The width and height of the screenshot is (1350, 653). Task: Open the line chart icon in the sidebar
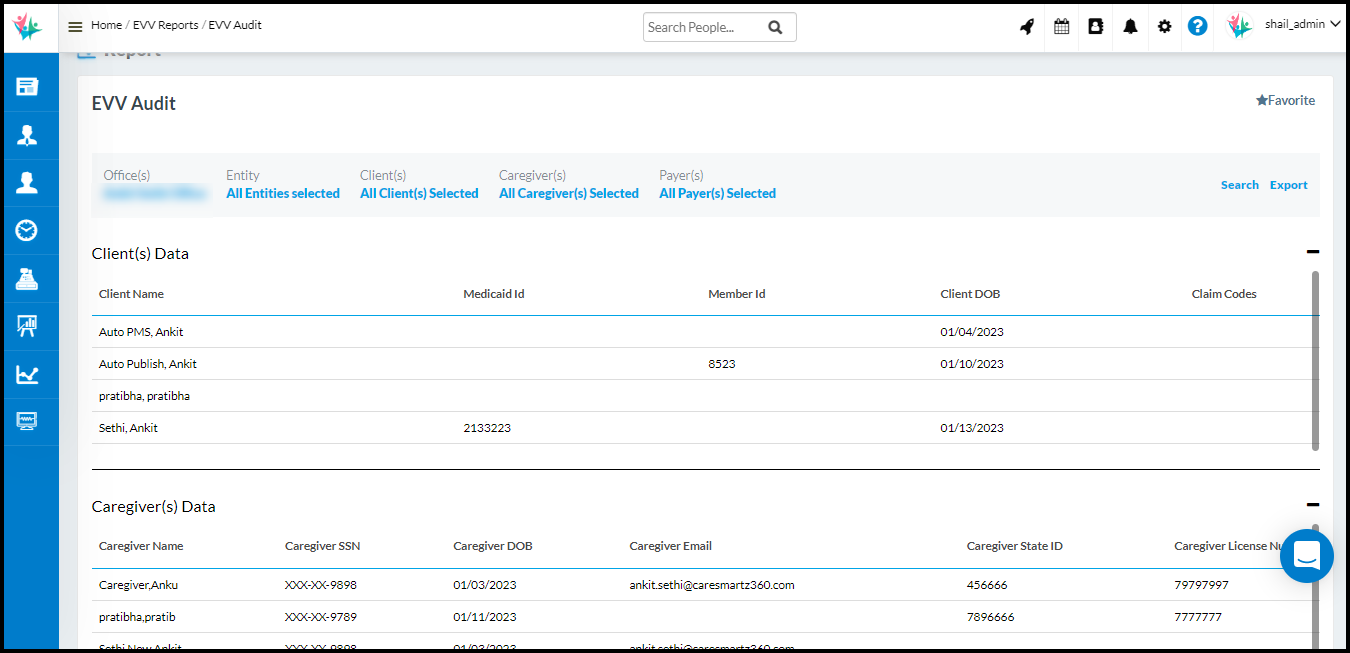(27, 375)
